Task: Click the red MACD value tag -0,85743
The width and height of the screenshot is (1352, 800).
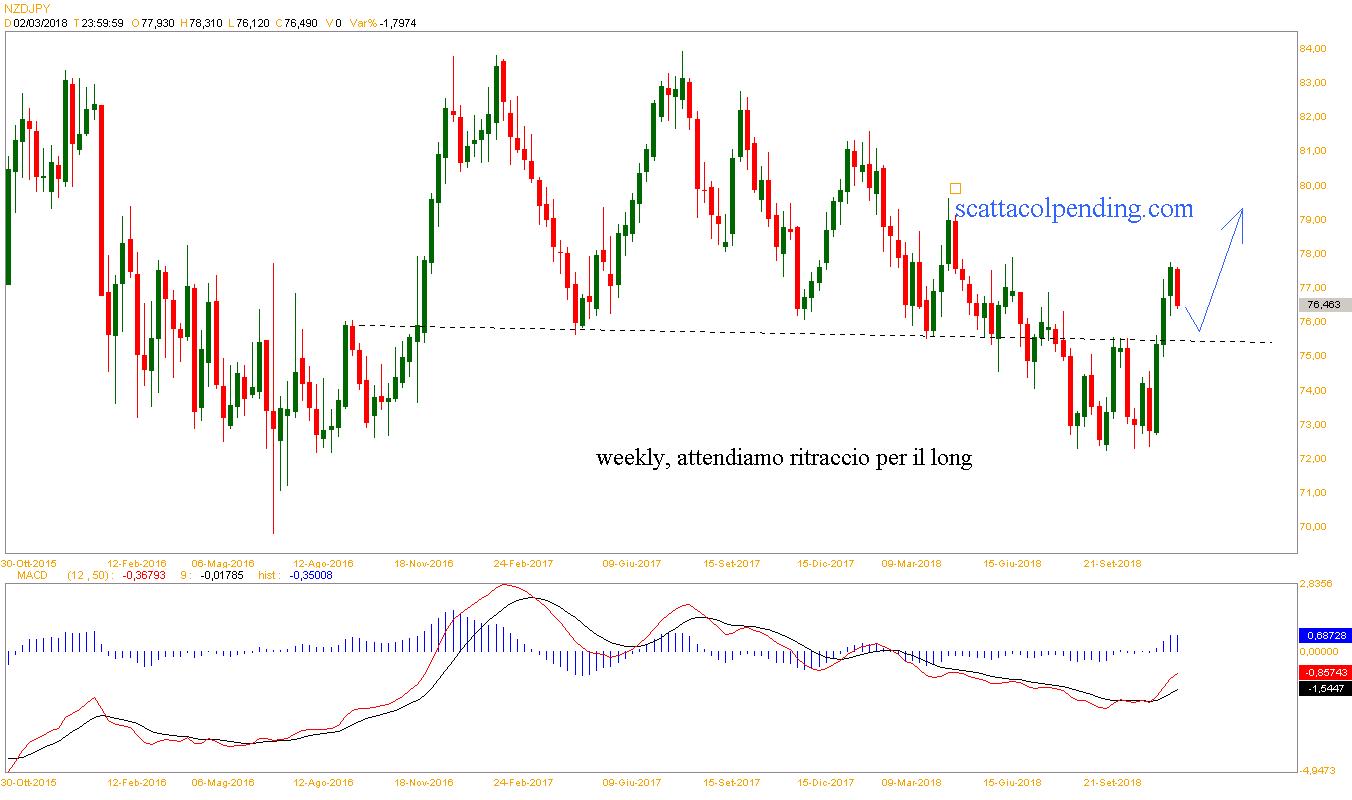Action: click(x=1326, y=673)
